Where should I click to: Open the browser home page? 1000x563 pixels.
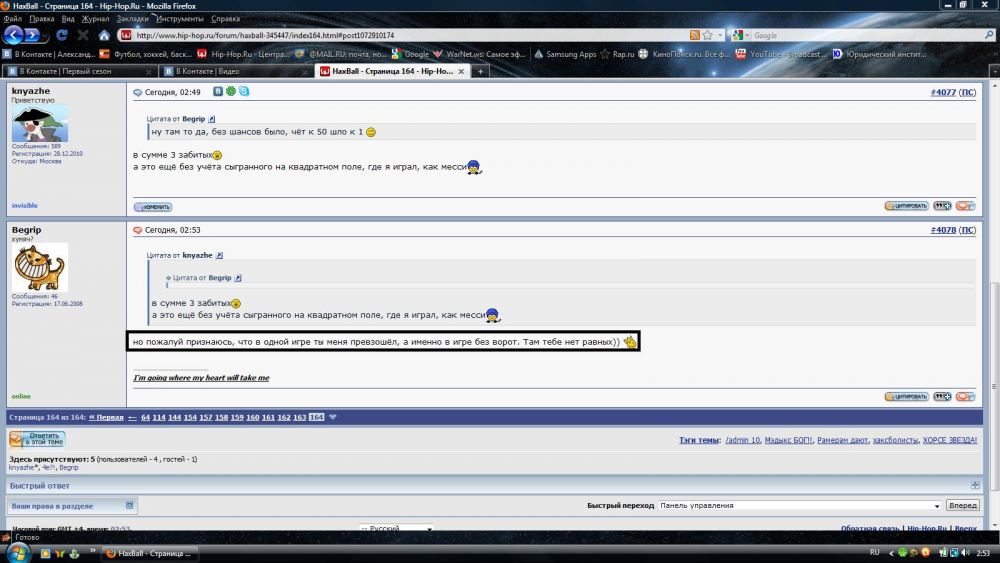pyautogui.click(x=104, y=35)
